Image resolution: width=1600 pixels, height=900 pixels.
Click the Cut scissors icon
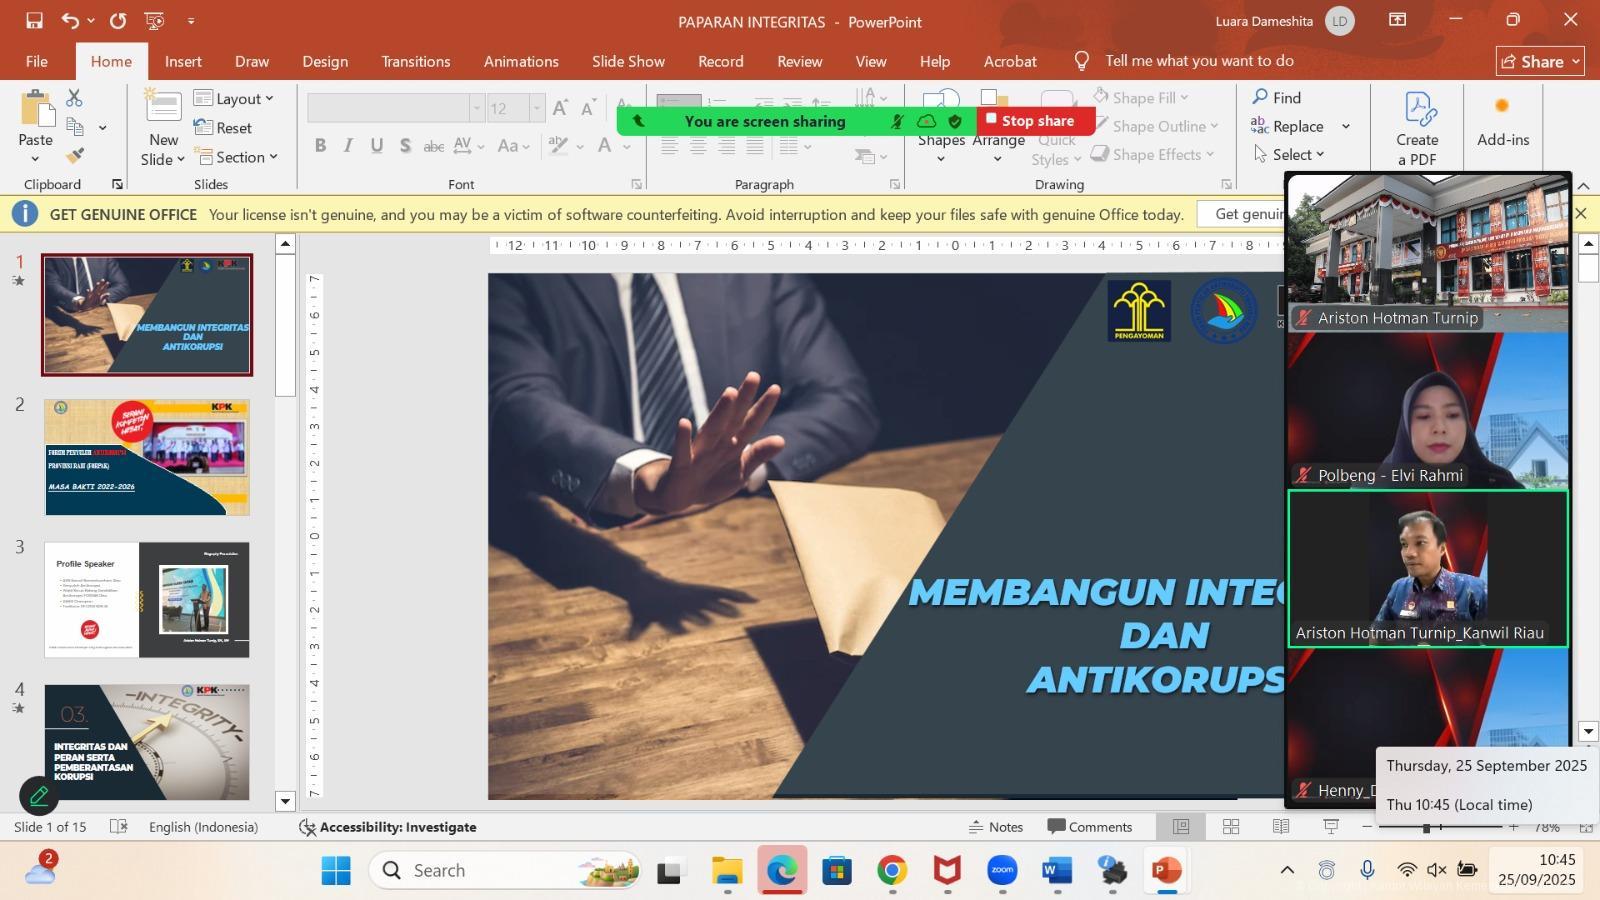pyautogui.click(x=74, y=98)
